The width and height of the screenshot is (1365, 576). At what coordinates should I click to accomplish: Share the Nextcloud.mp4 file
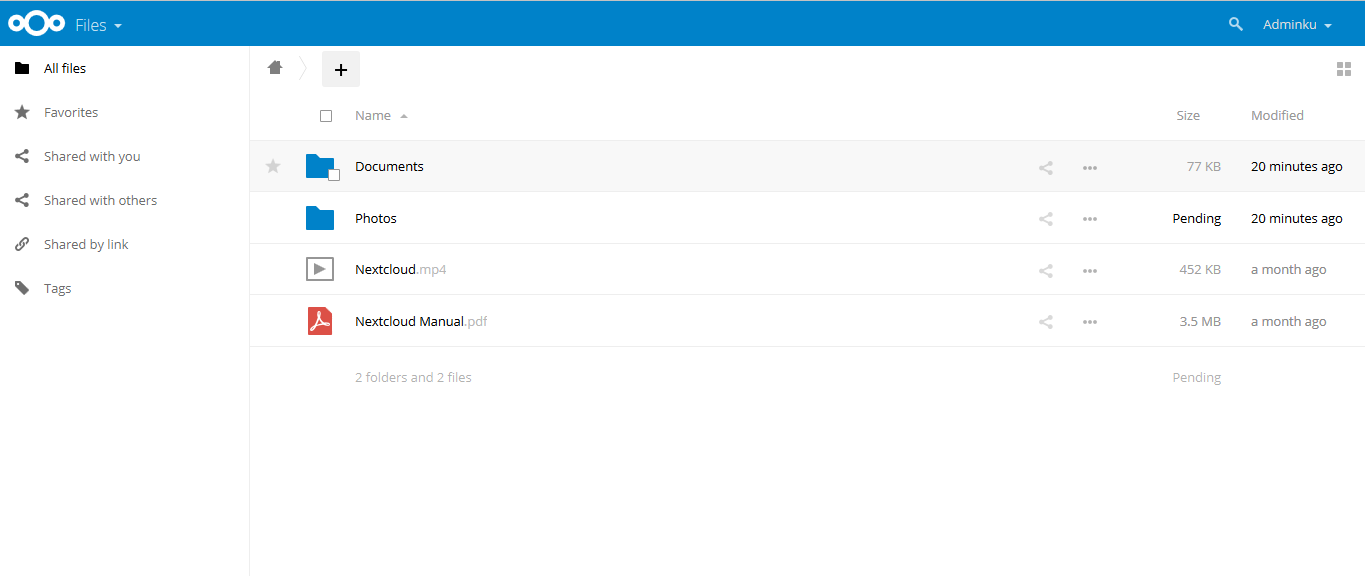coord(1046,271)
